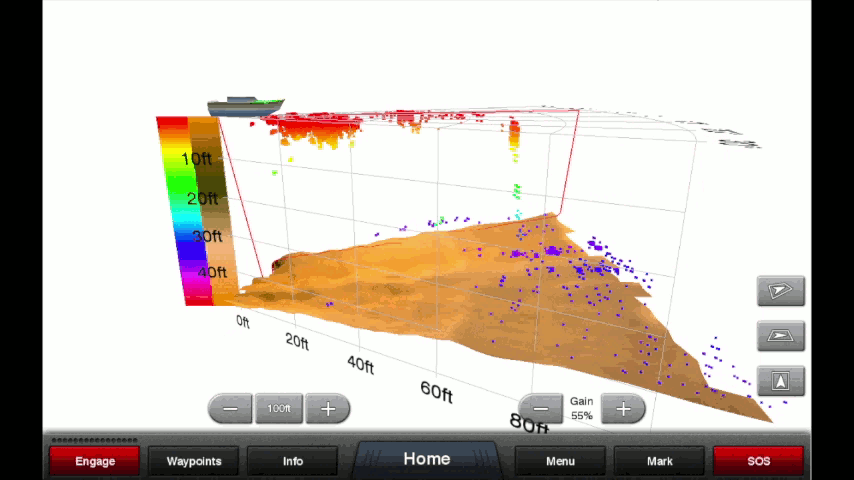Open the Info panel
The image size is (854, 480).
click(x=293, y=461)
